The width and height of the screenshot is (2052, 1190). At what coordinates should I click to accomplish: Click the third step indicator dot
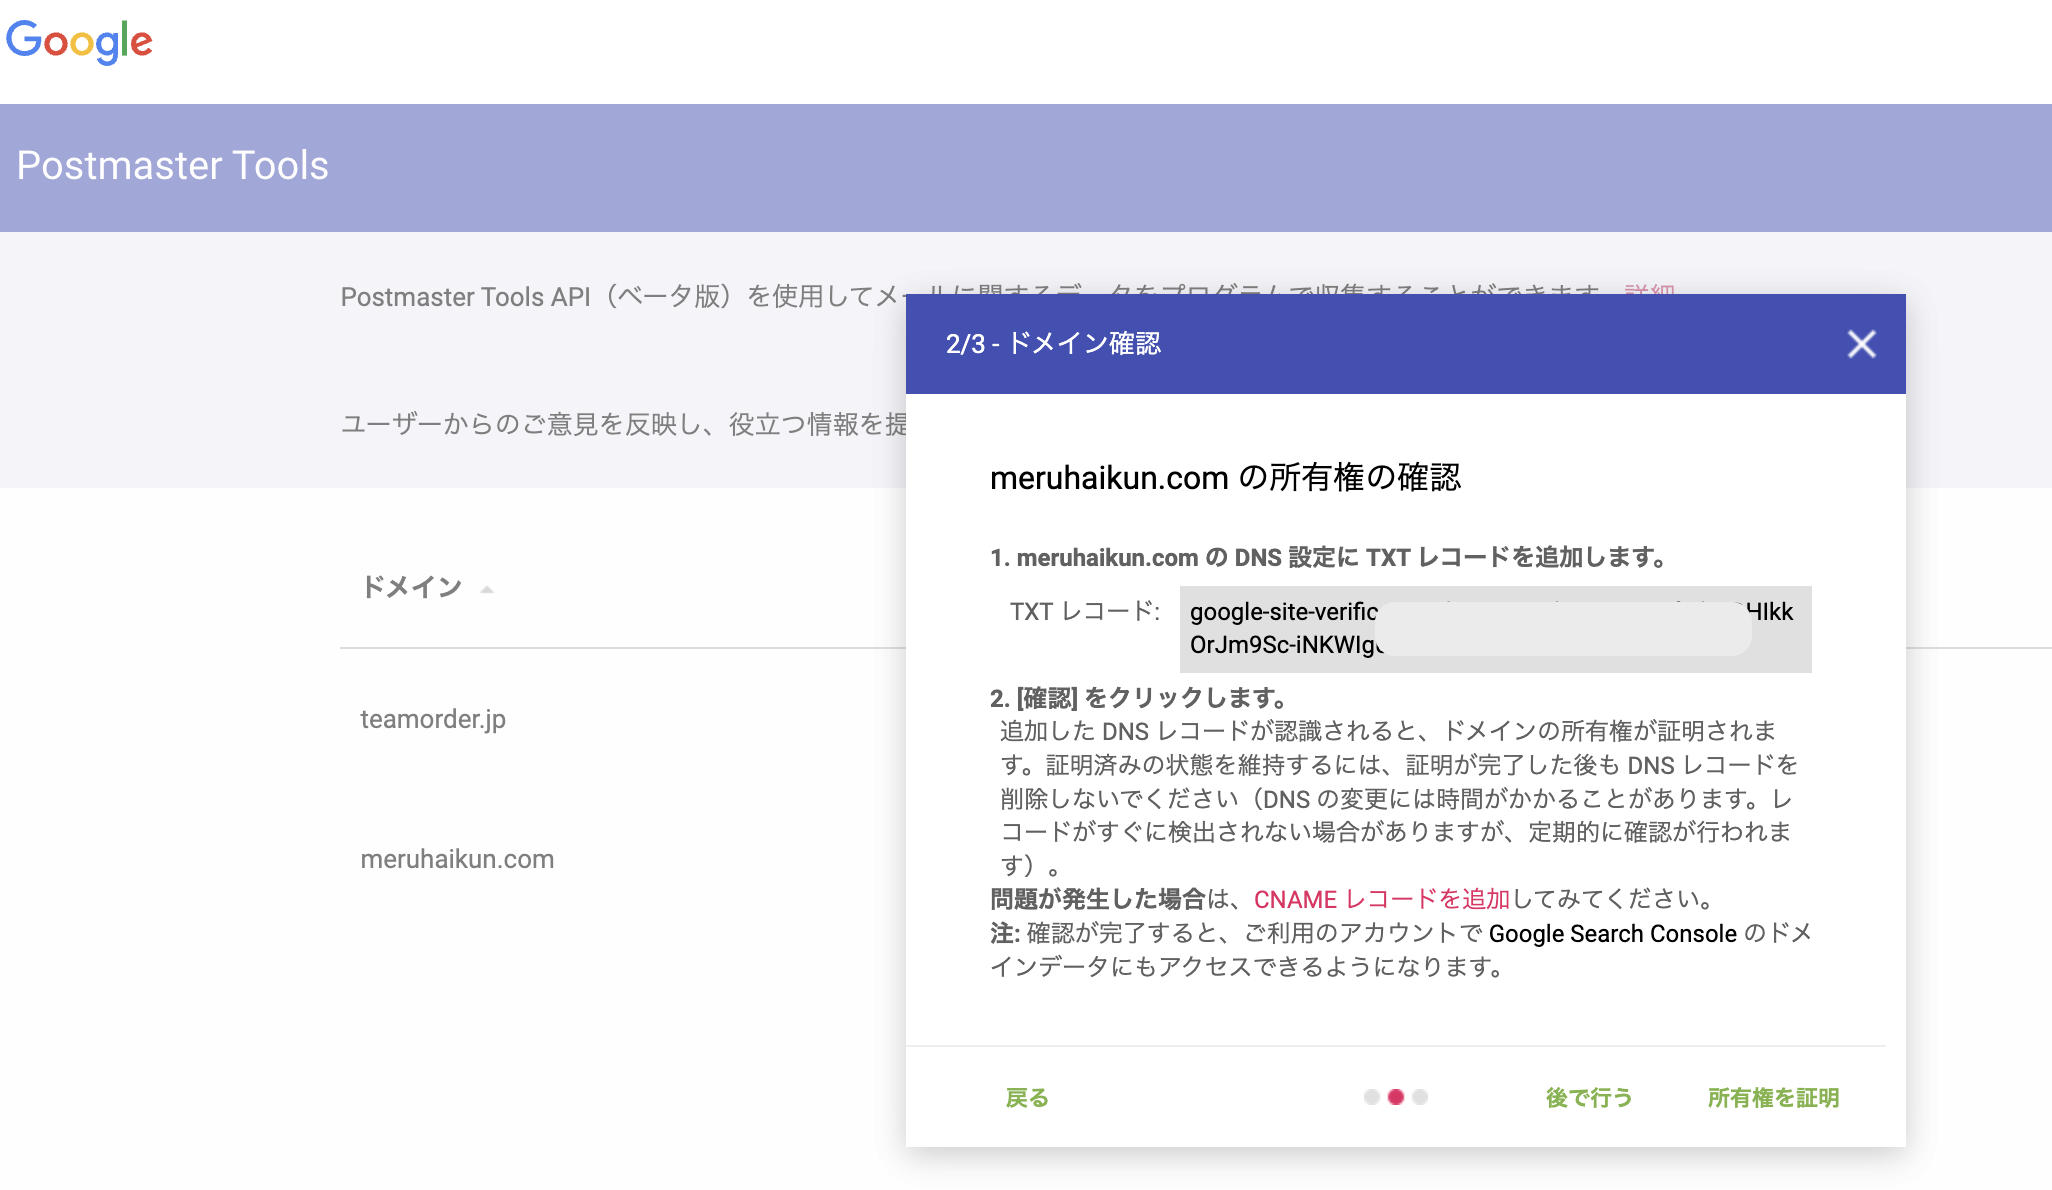1420,1097
